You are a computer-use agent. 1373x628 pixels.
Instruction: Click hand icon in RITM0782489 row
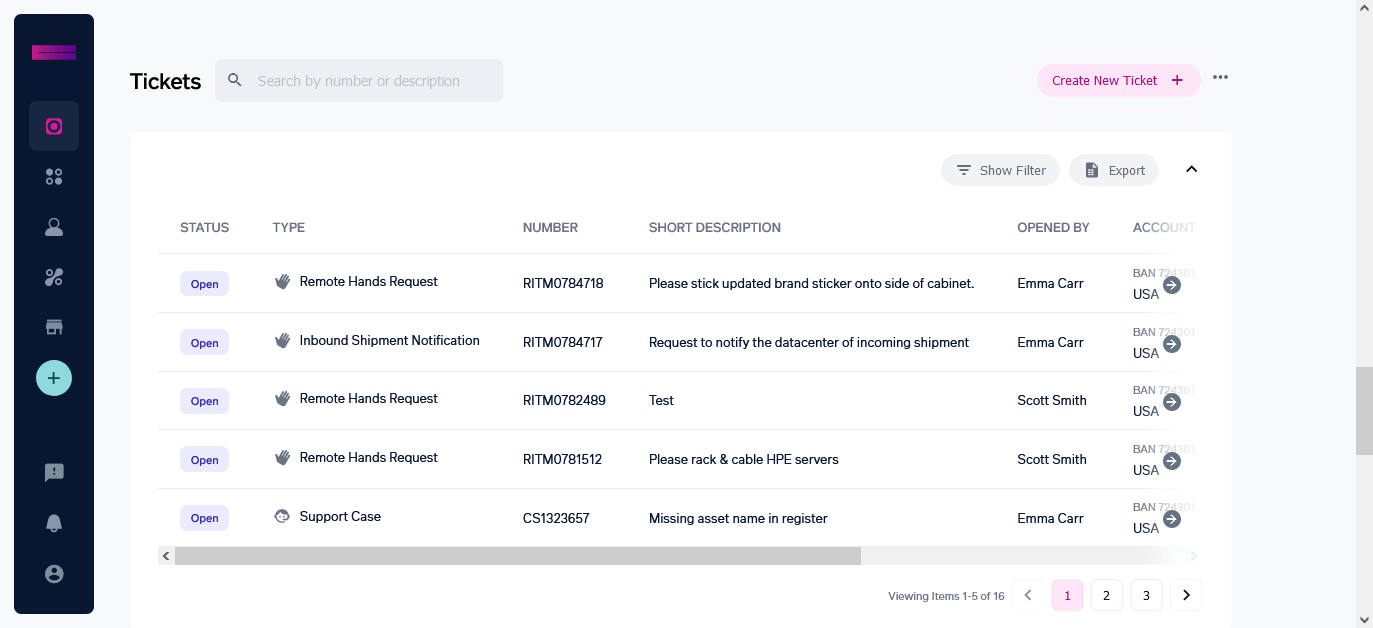[282, 398]
